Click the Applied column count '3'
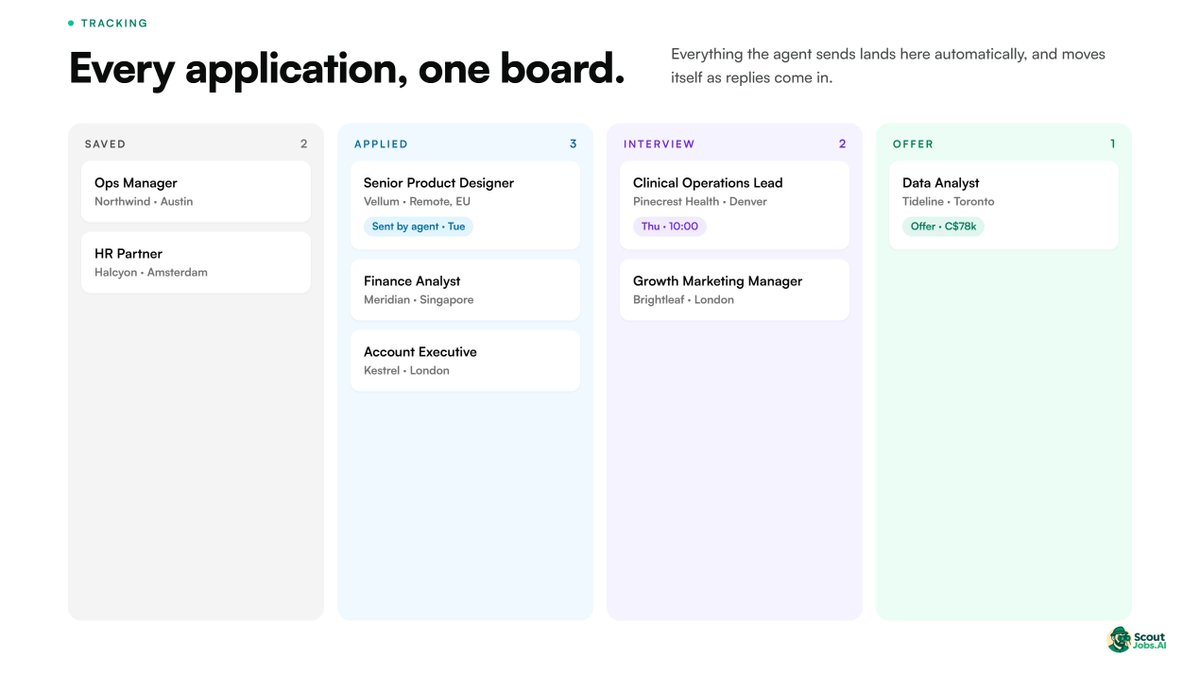 point(573,144)
